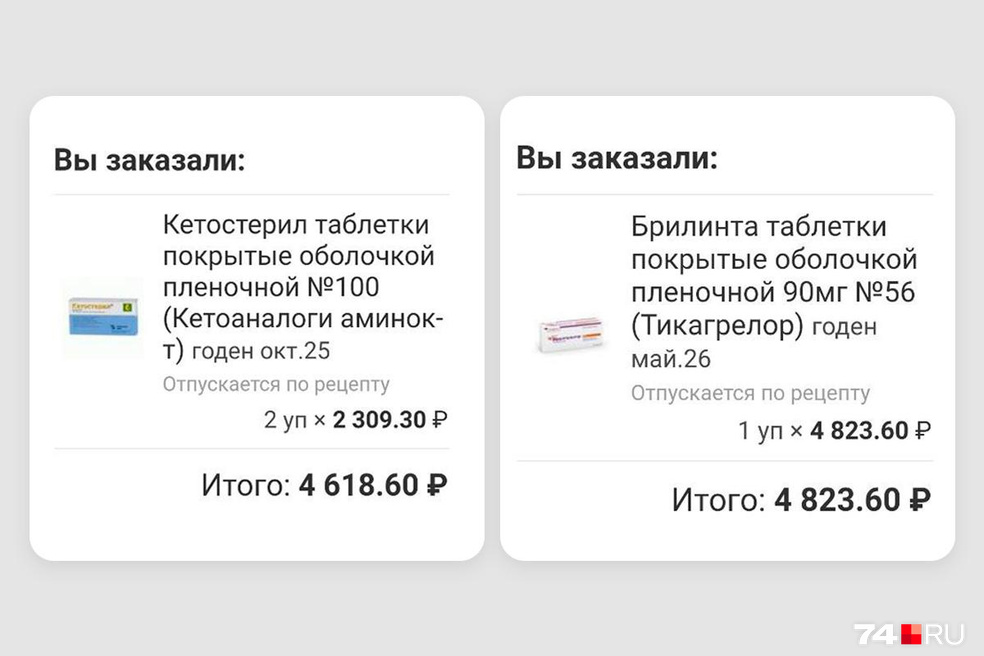This screenshot has height=656, width=984.
Task: Click the 74.RU logo watermark
Action: click(908, 633)
